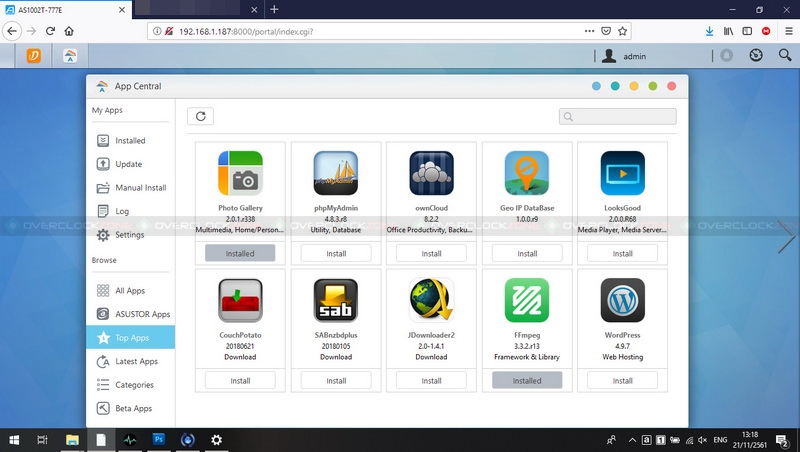Click the yellow App Central window dot
800x452 pixels.
(634, 86)
